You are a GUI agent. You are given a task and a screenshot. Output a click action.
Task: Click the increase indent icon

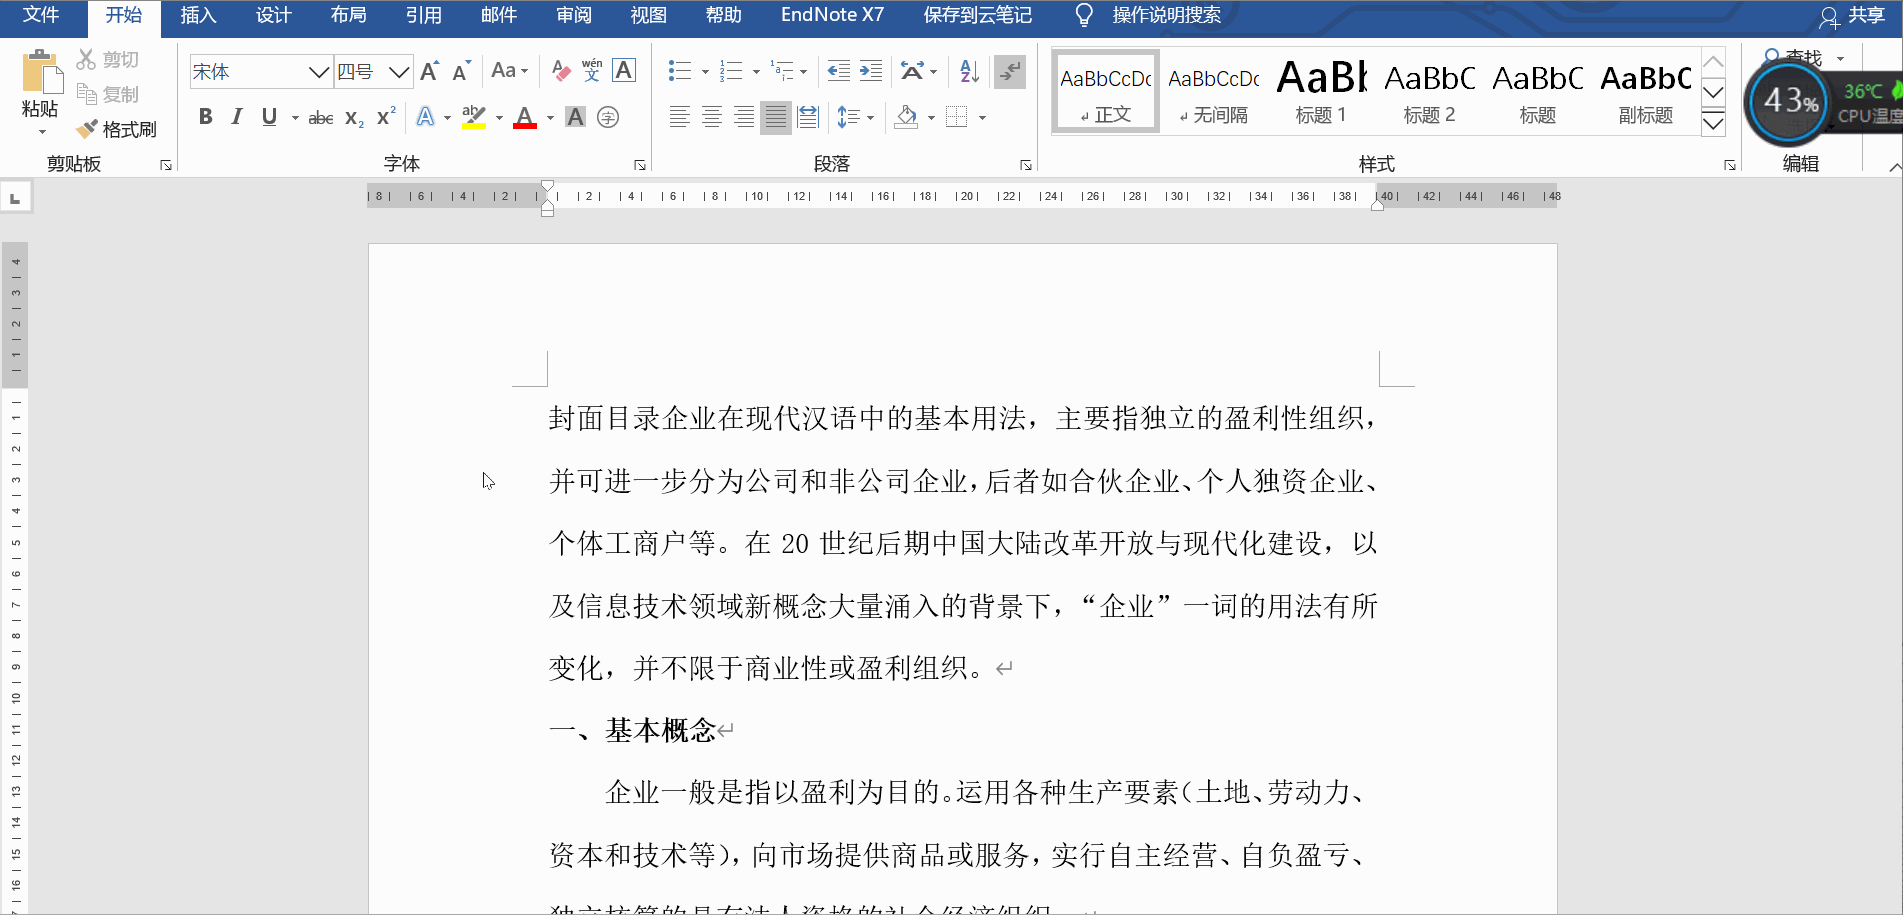click(869, 71)
